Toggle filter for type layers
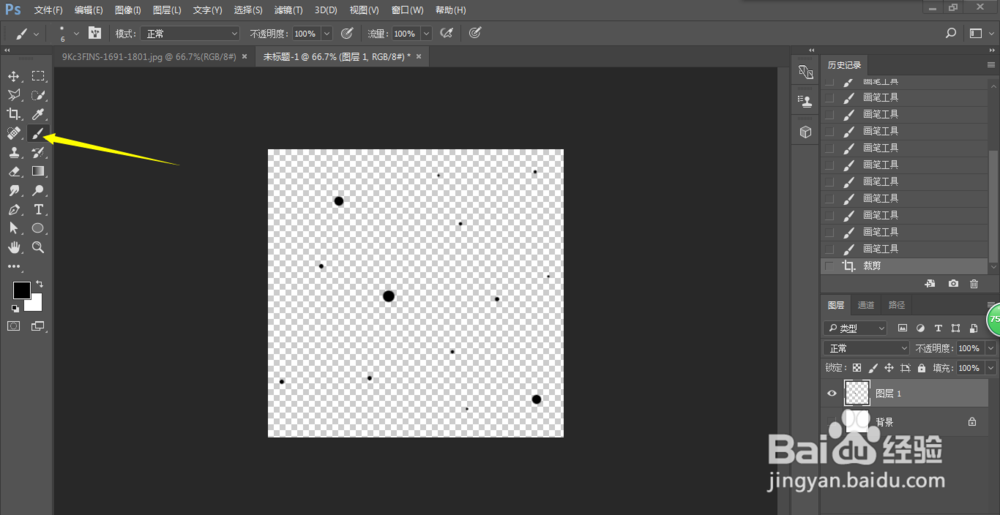 [938, 328]
